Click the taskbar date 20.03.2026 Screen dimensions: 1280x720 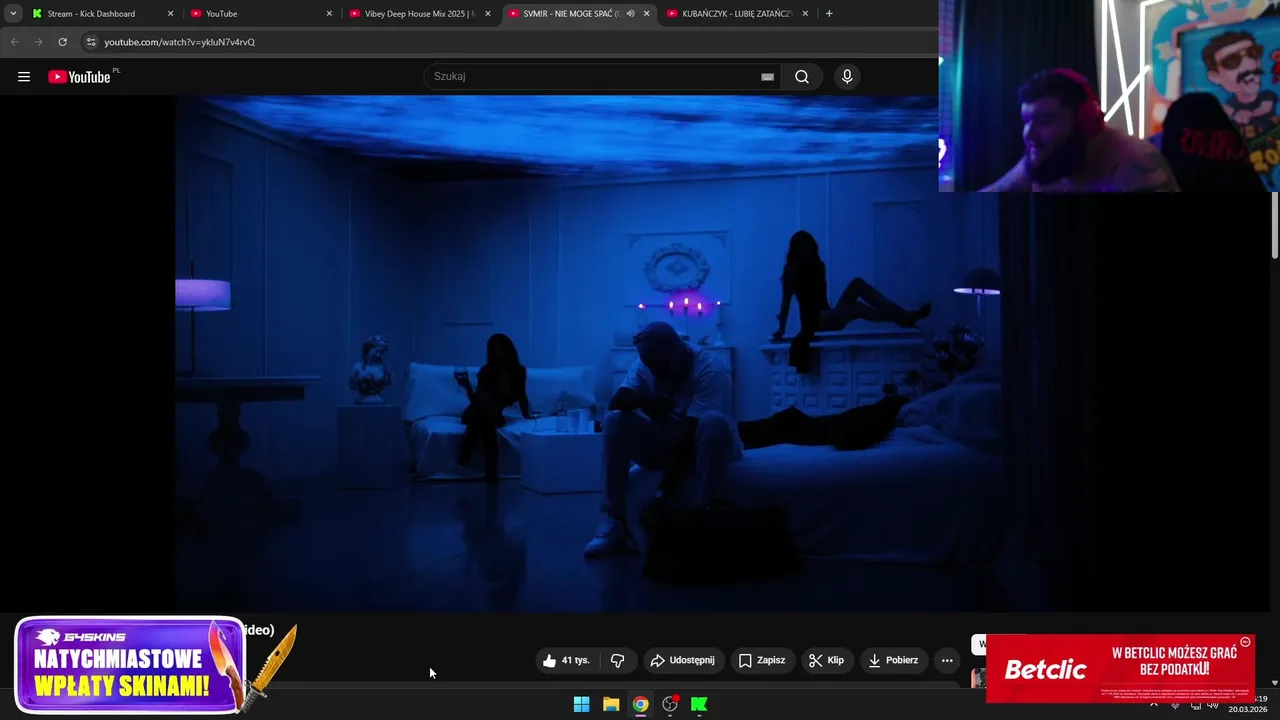point(1248,709)
